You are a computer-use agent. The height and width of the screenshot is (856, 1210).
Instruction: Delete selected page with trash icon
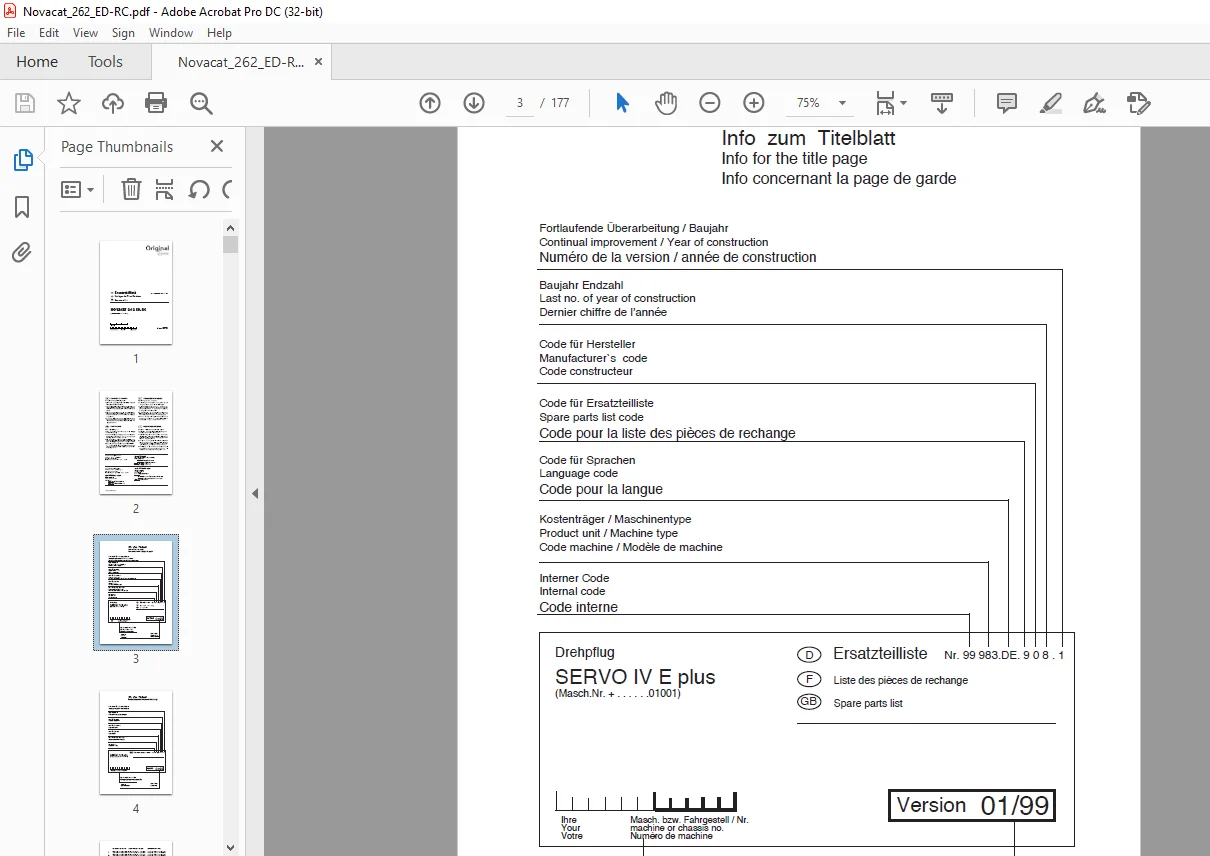pyautogui.click(x=131, y=189)
